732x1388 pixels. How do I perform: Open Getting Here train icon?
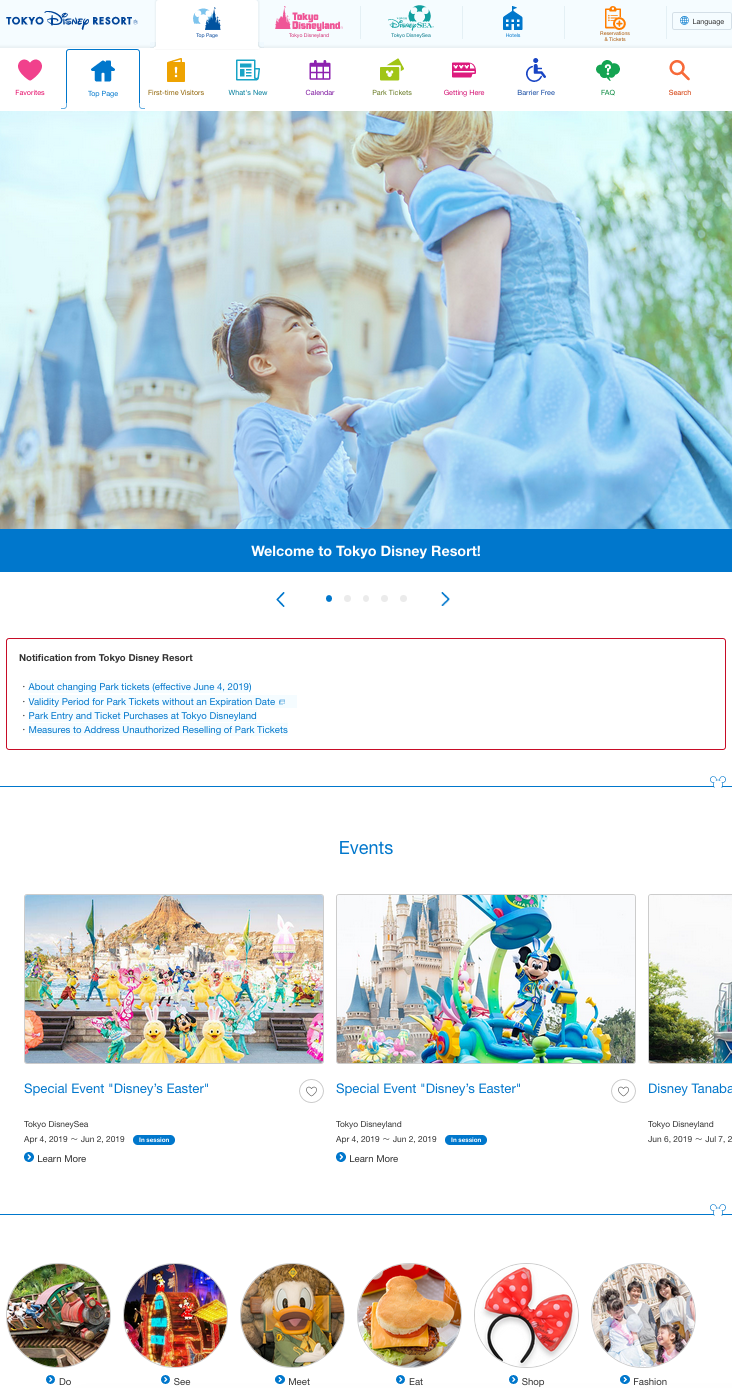[464, 71]
